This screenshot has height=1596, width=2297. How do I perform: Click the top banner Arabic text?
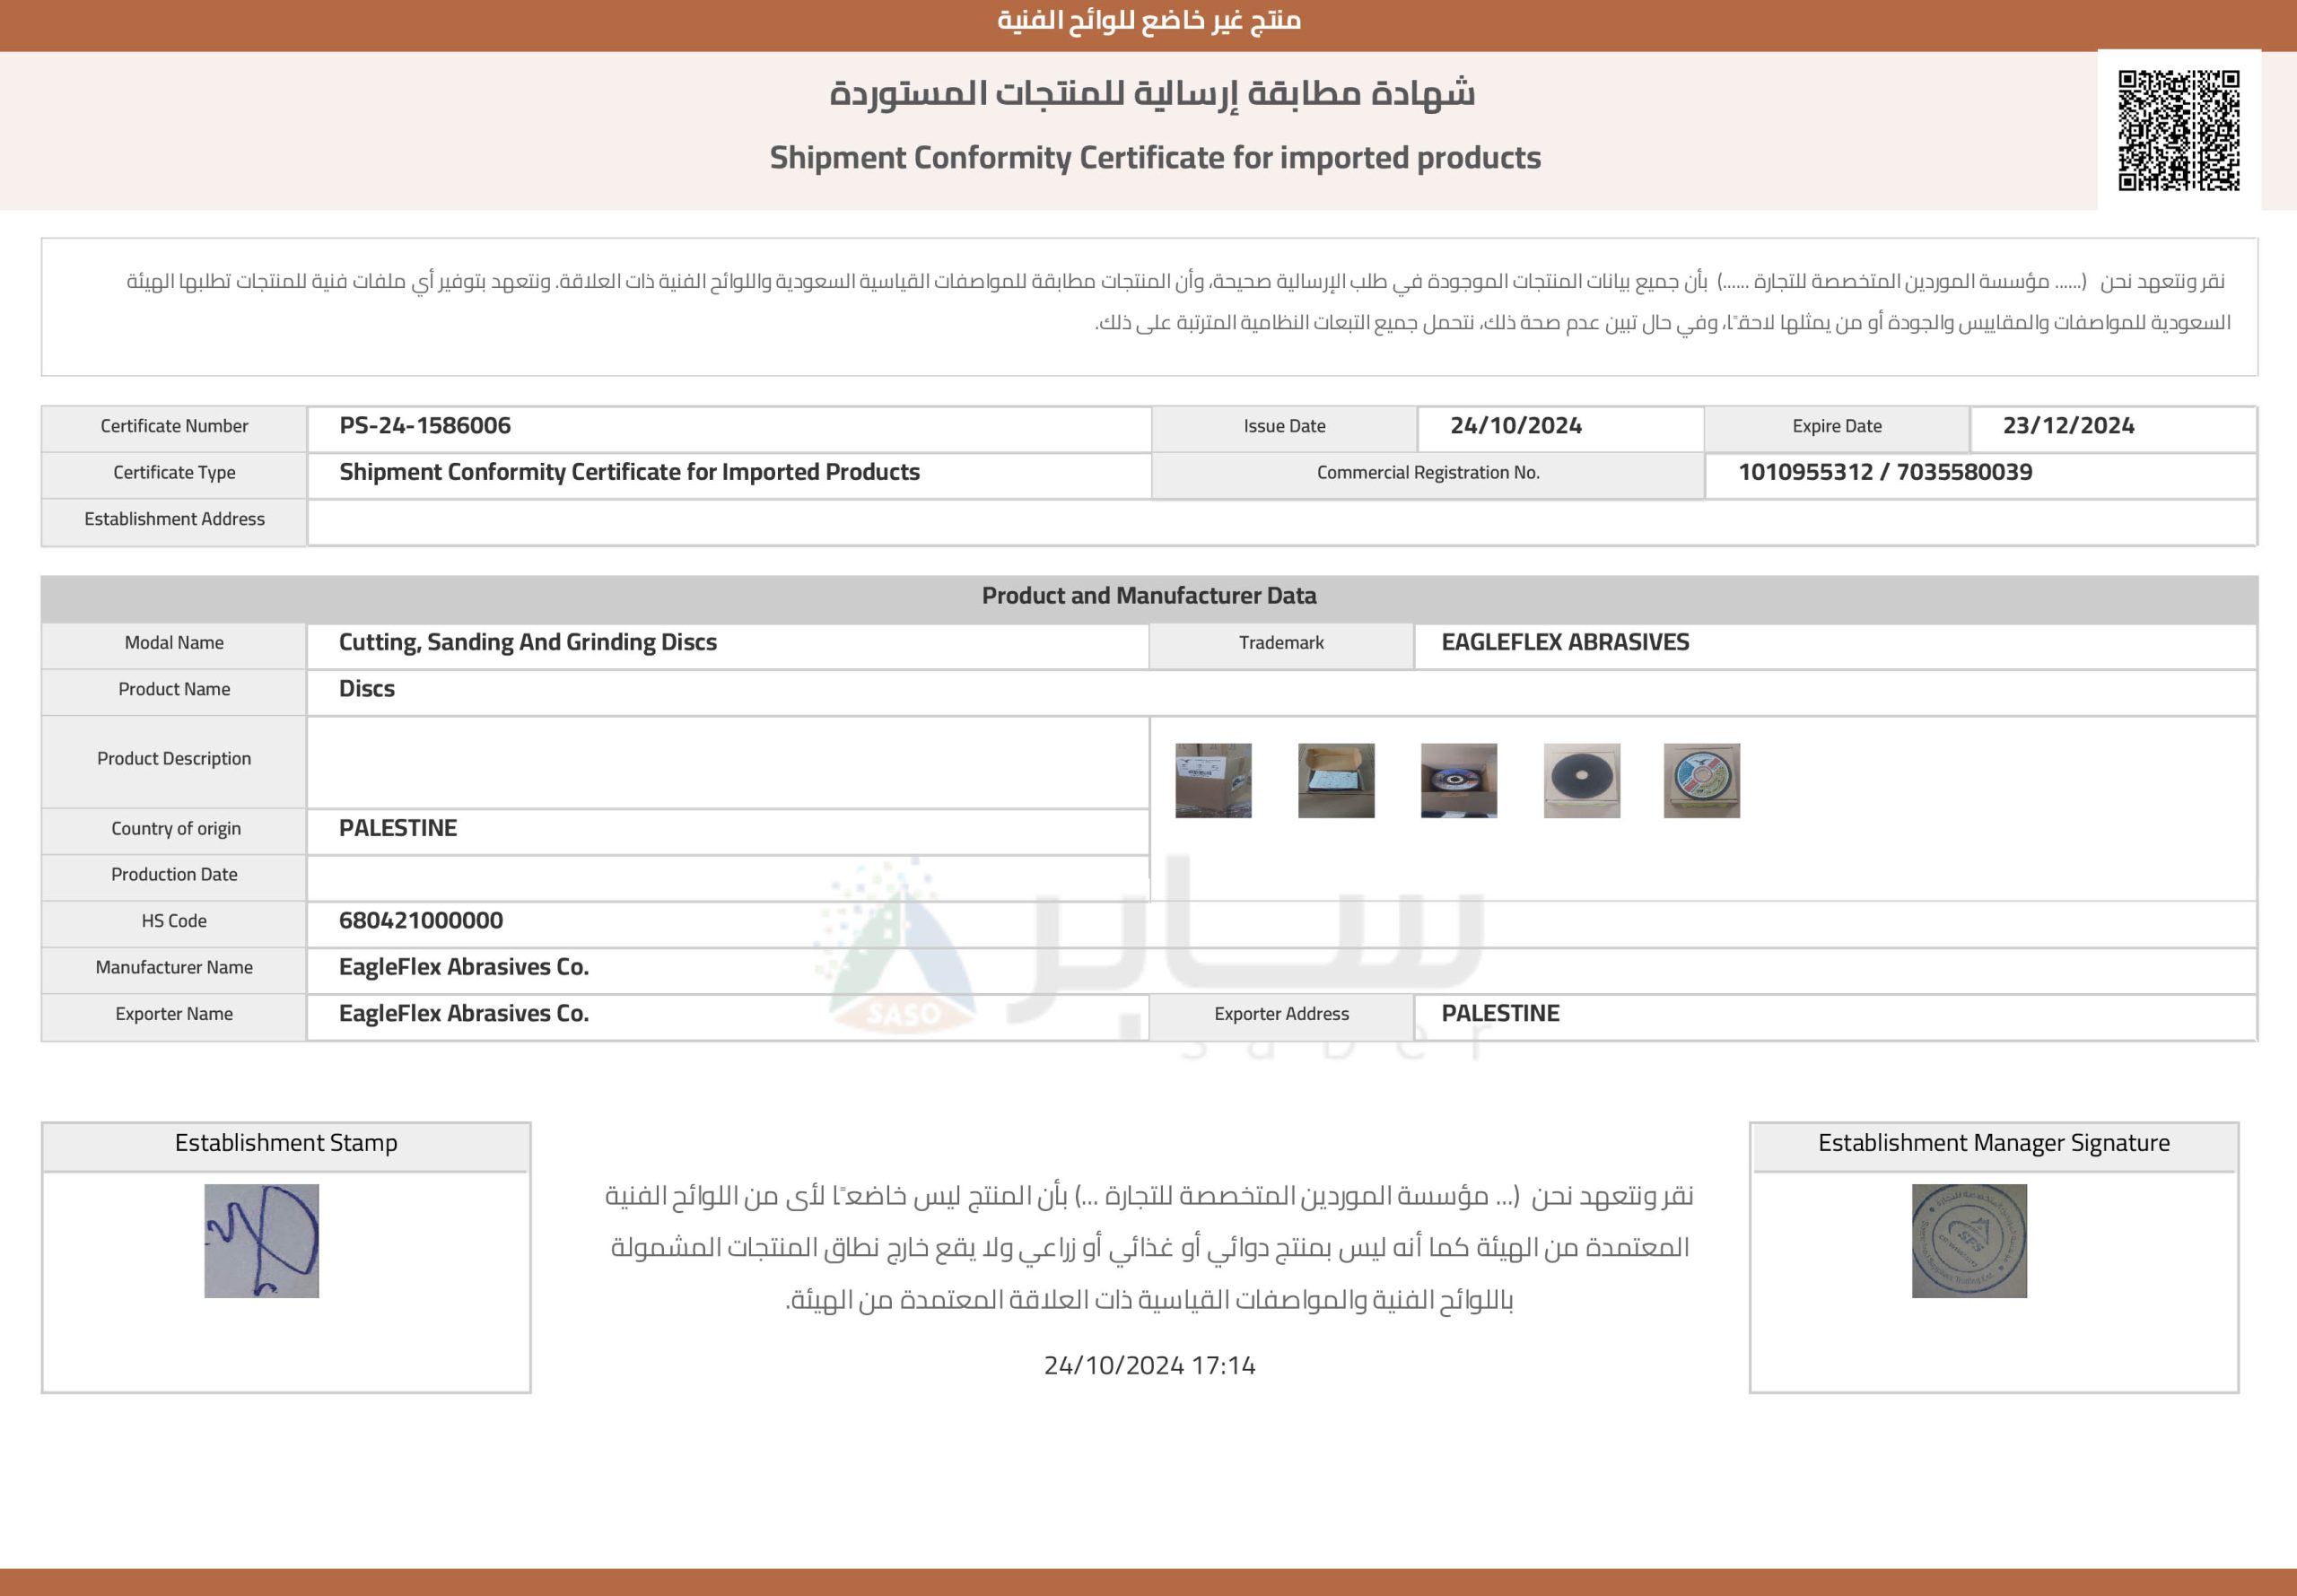[x=1149, y=20]
